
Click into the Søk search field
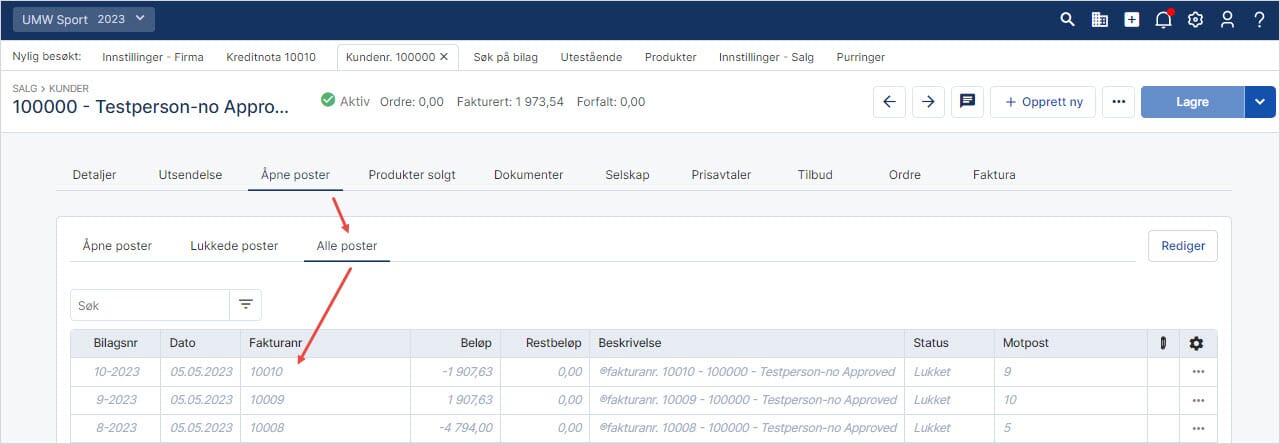click(x=150, y=305)
